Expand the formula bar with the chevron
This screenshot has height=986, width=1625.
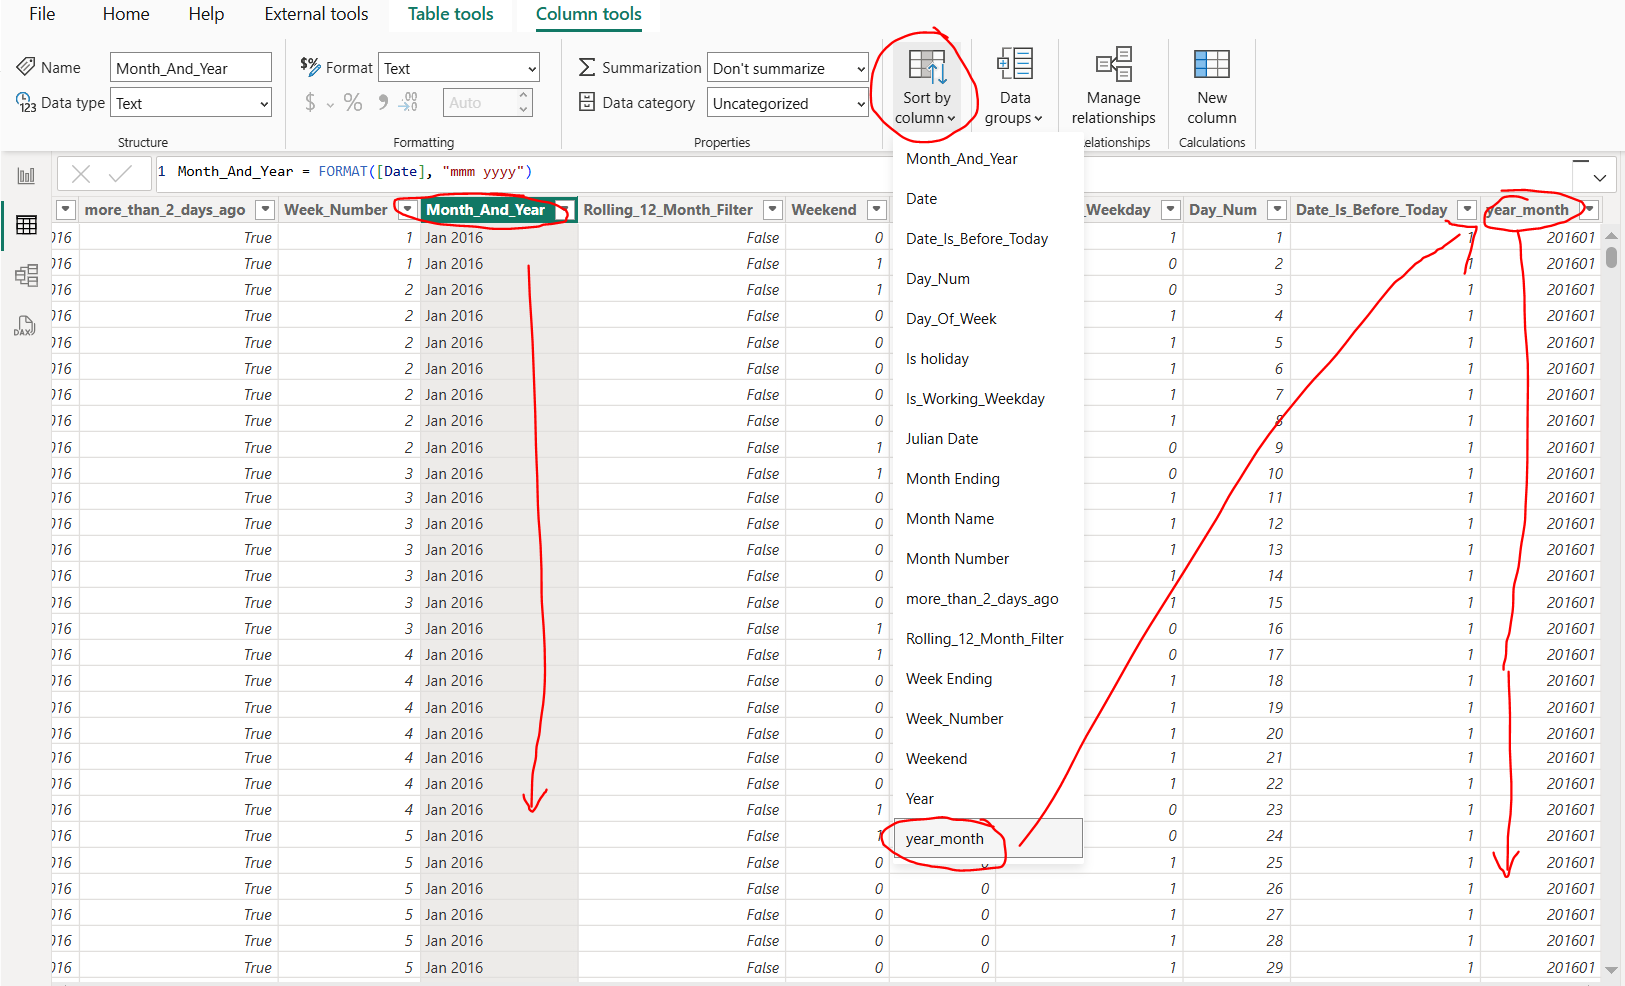coord(1599,177)
